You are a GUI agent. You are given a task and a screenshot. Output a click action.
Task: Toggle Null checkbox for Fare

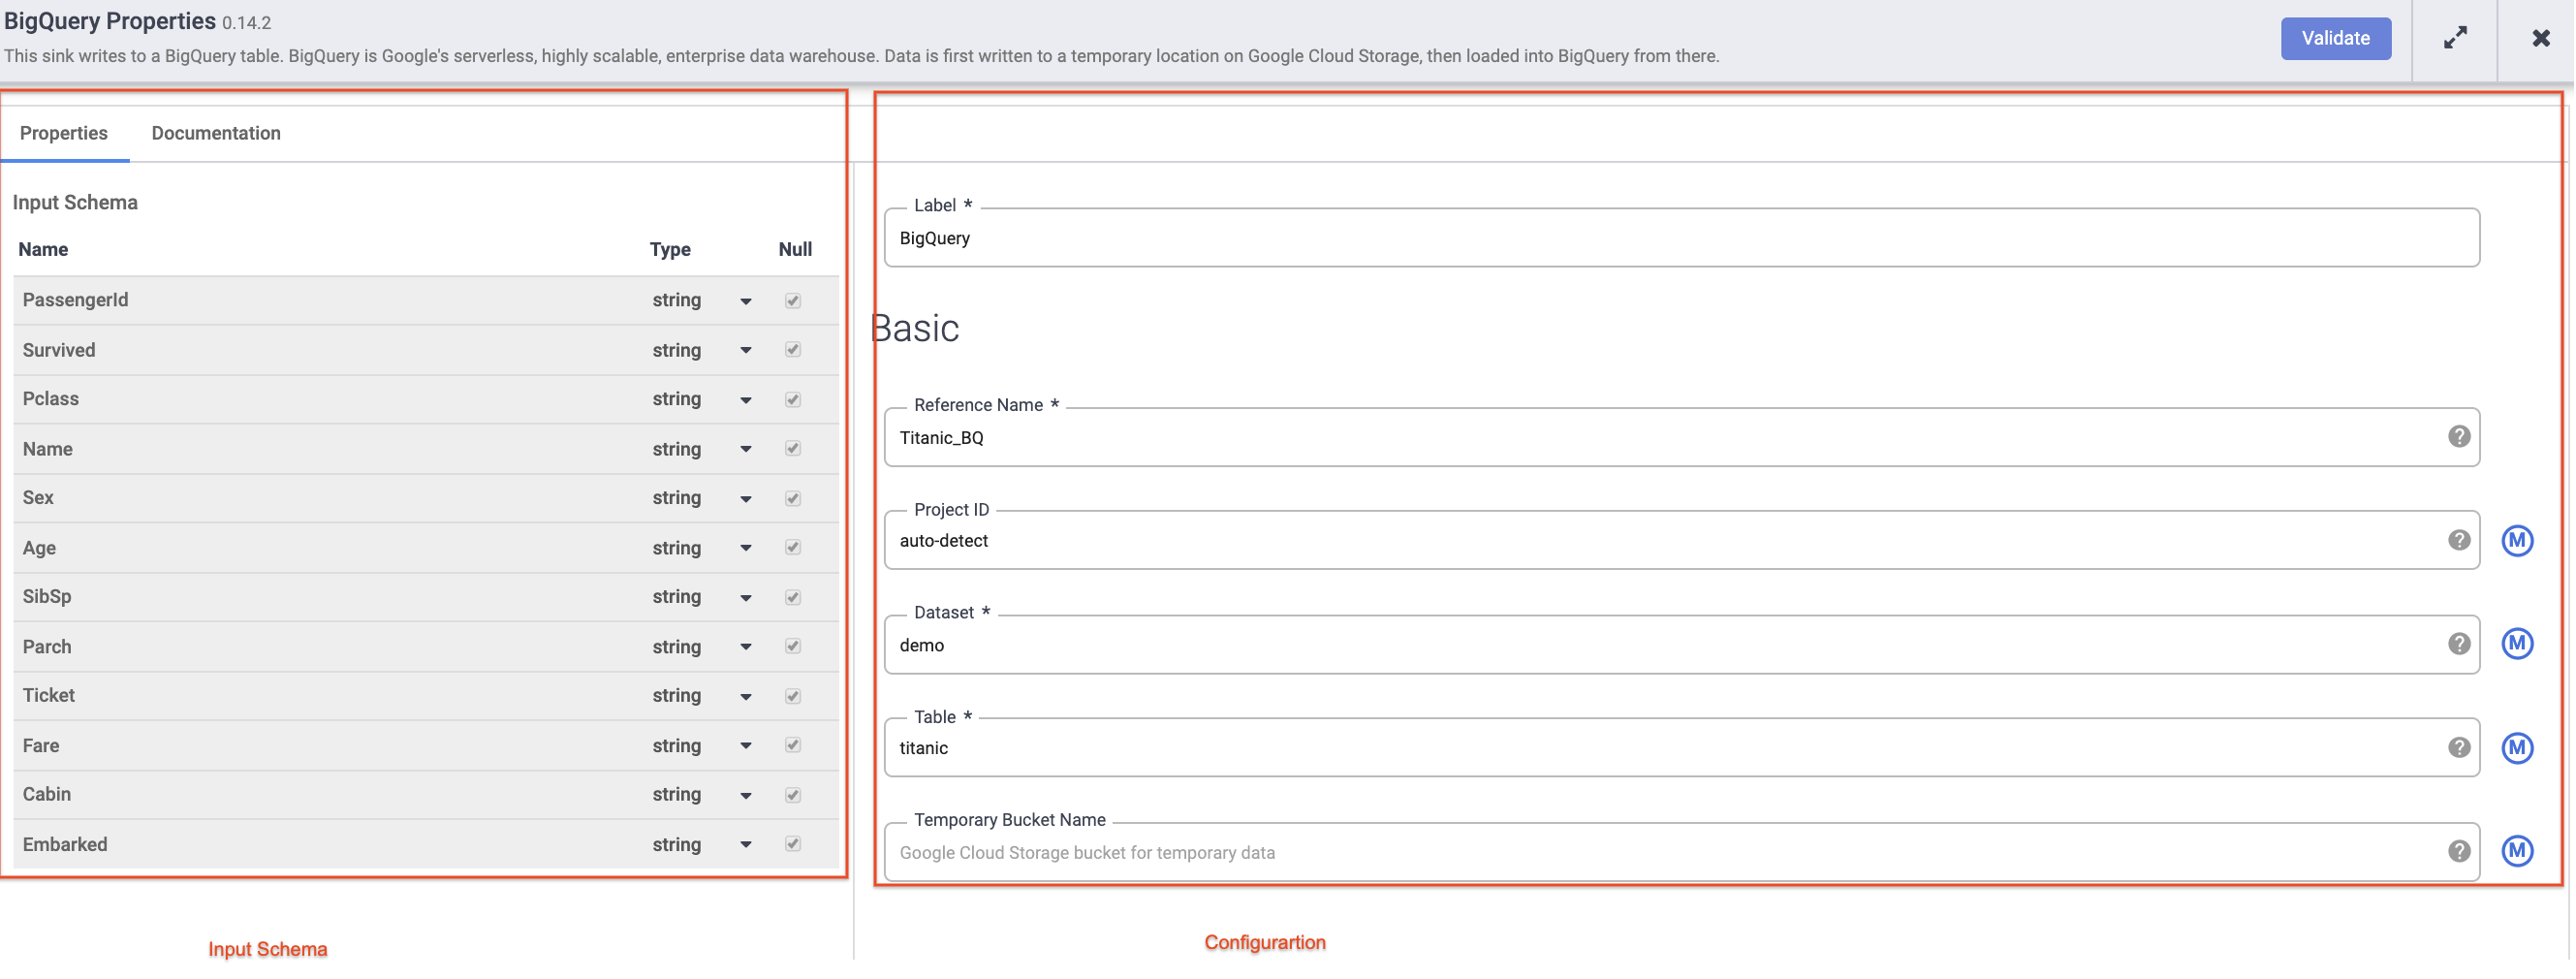click(x=793, y=746)
